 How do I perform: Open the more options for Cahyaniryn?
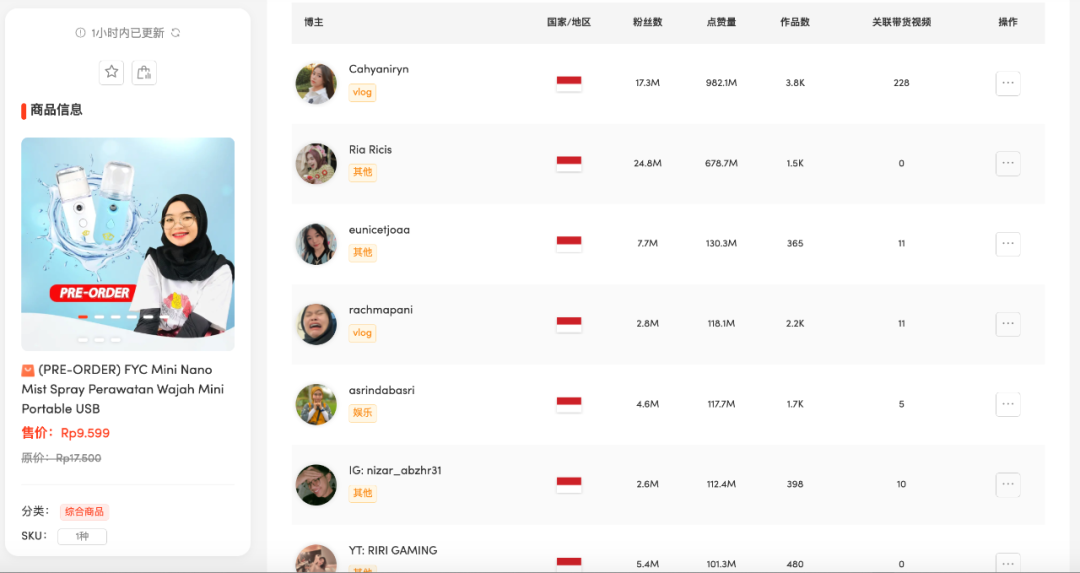pos(1008,83)
